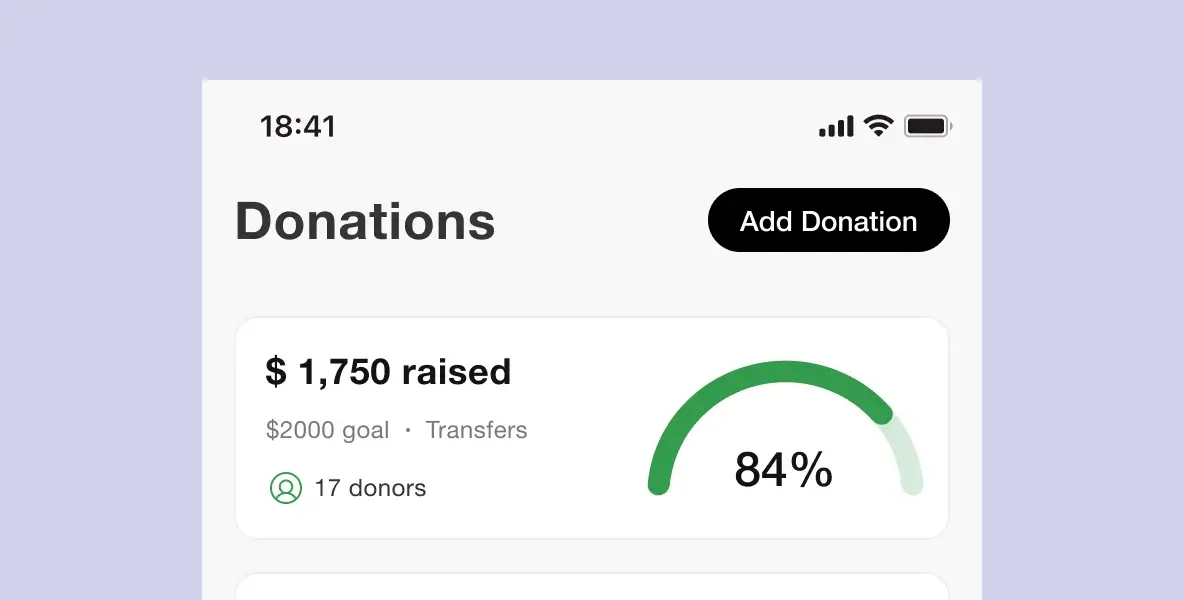Tap the cellular signal strength icon
This screenshot has width=1184, height=600.
836,126
